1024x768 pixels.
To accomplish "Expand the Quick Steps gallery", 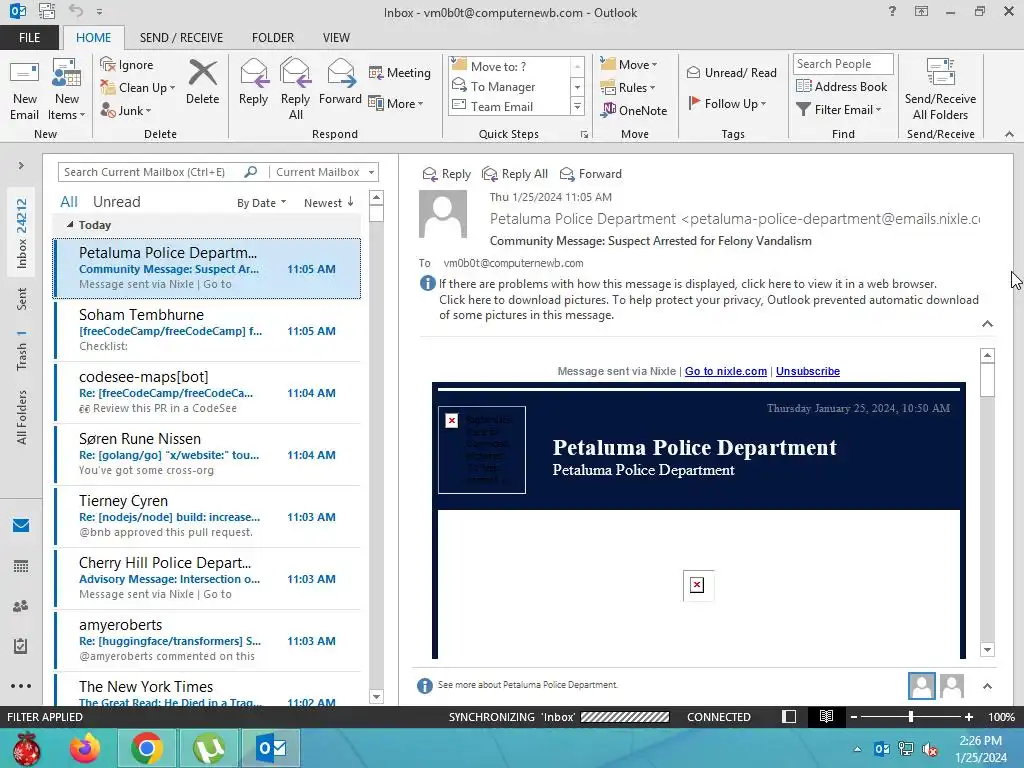I will click(x=577, y=106).
